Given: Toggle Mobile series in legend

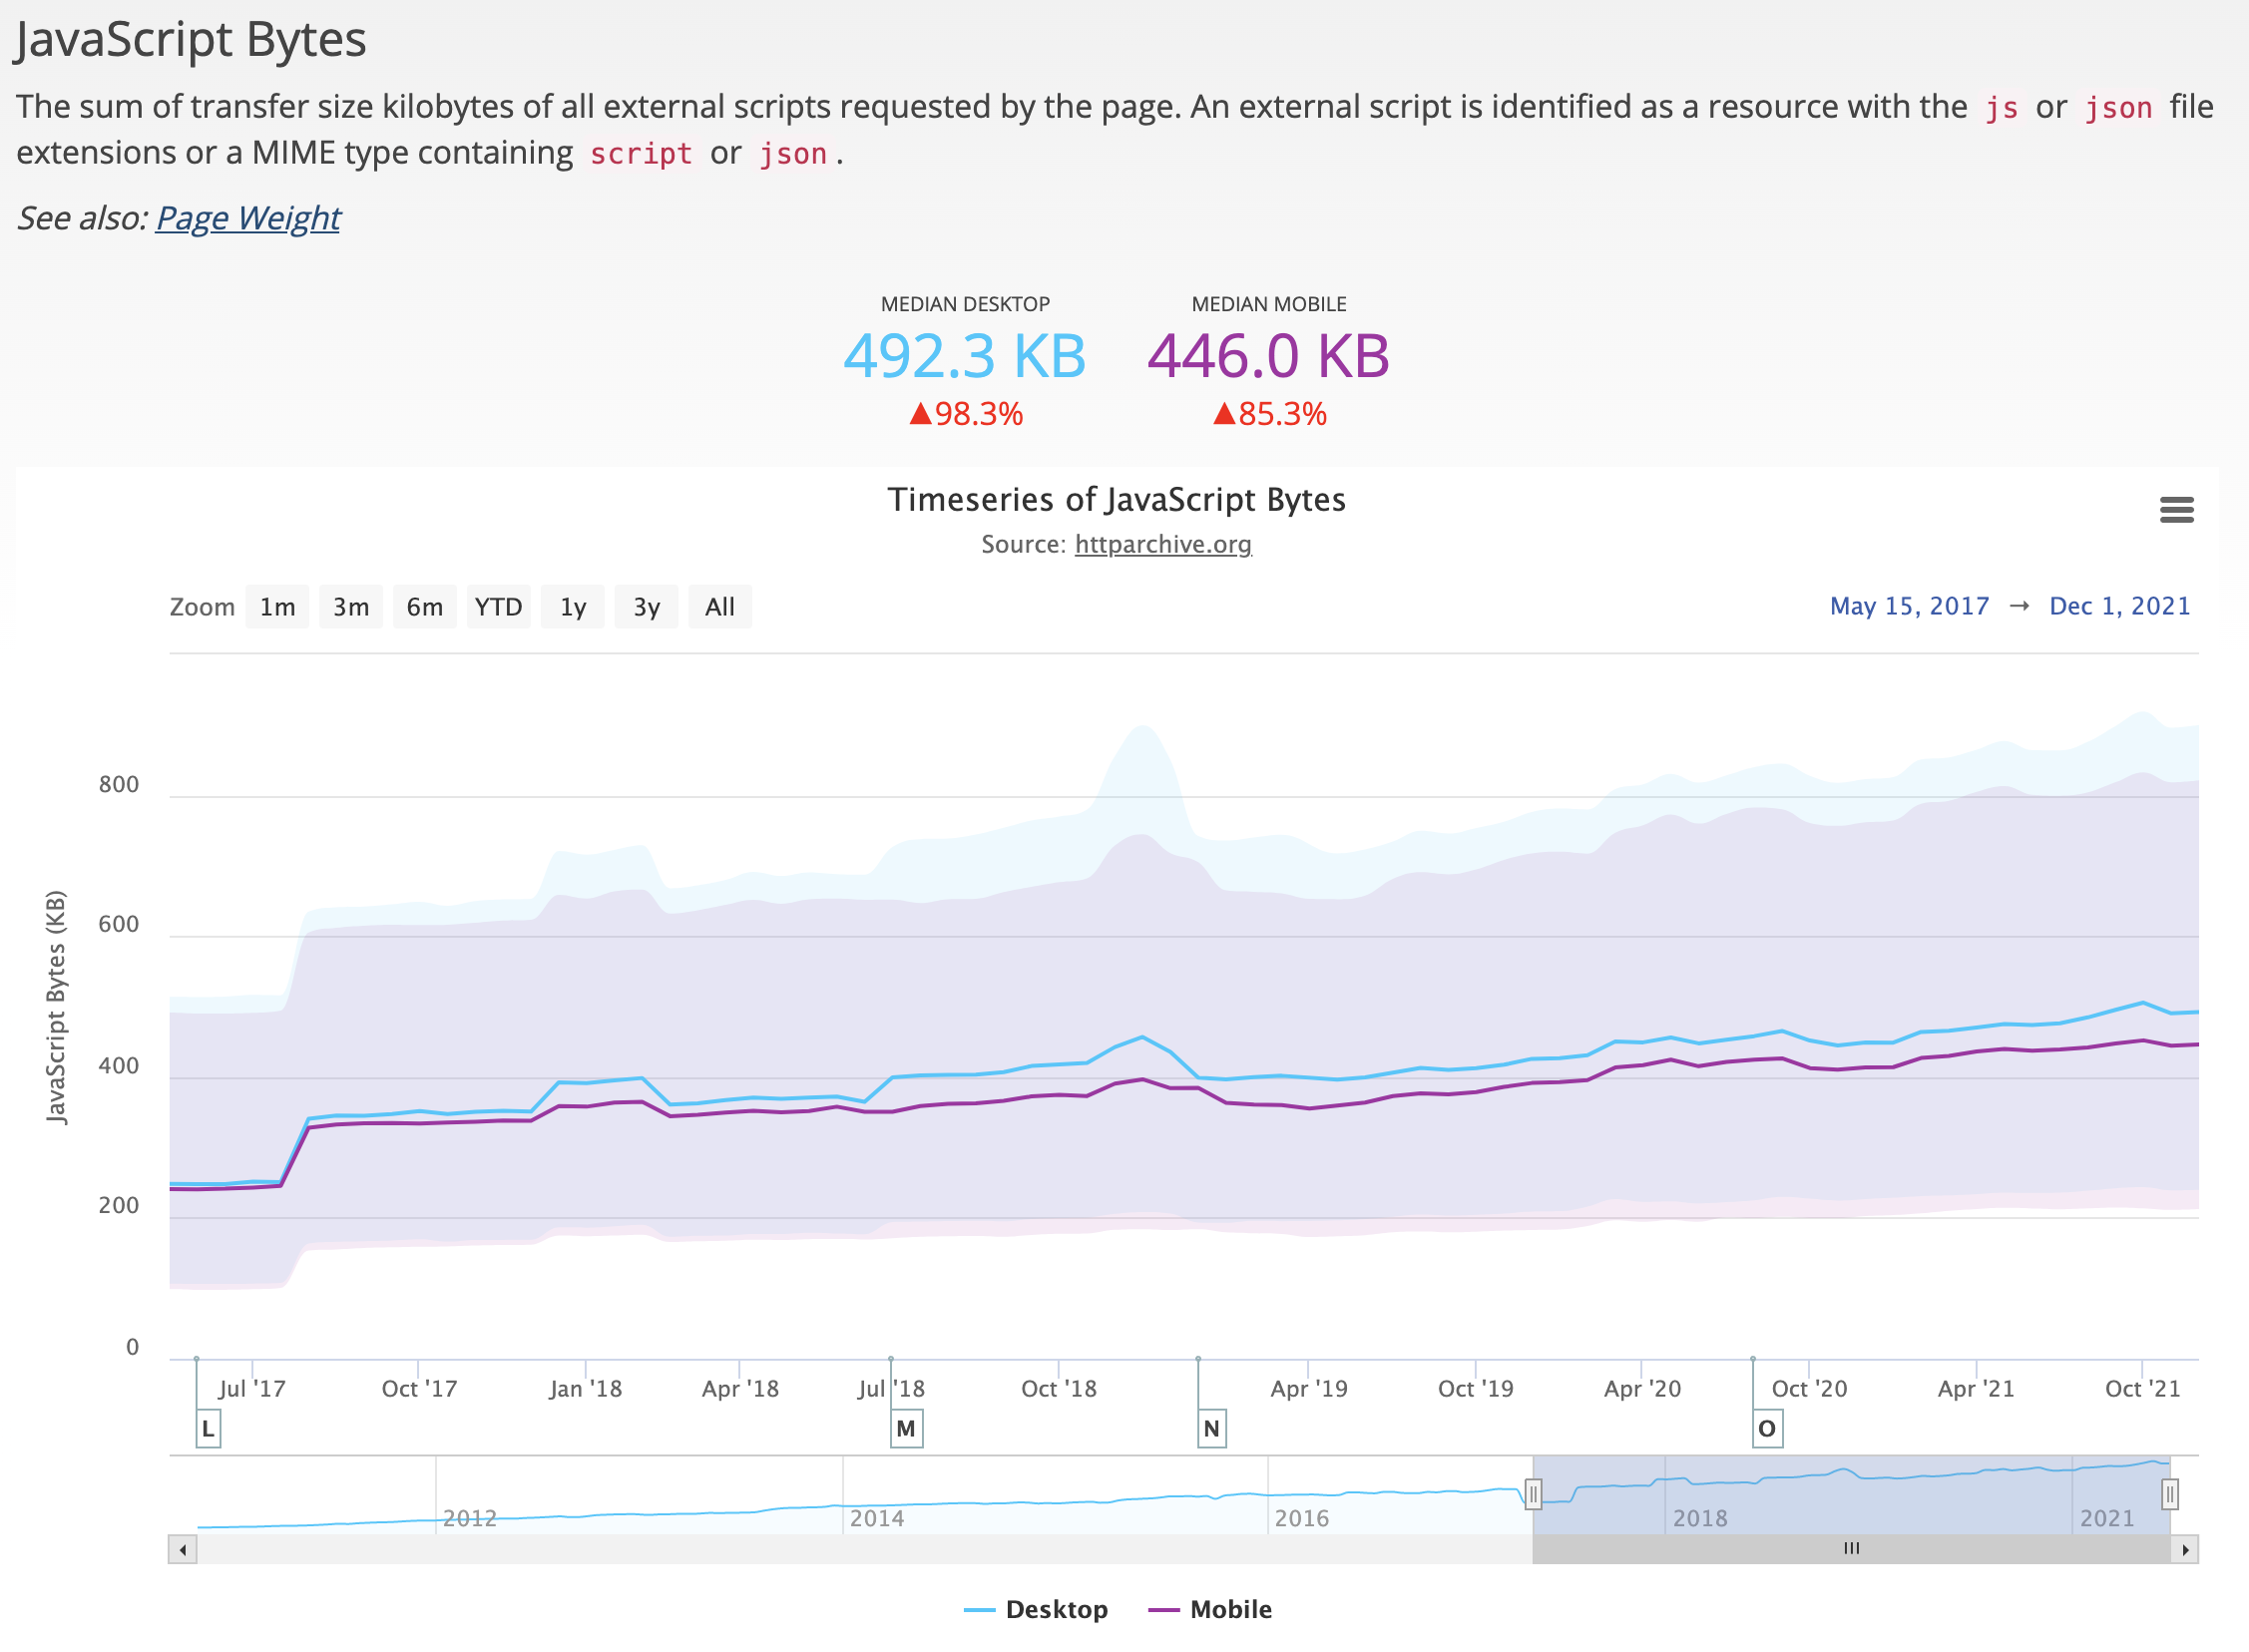Looking at the screenshot, I should pos(1230,1609).
